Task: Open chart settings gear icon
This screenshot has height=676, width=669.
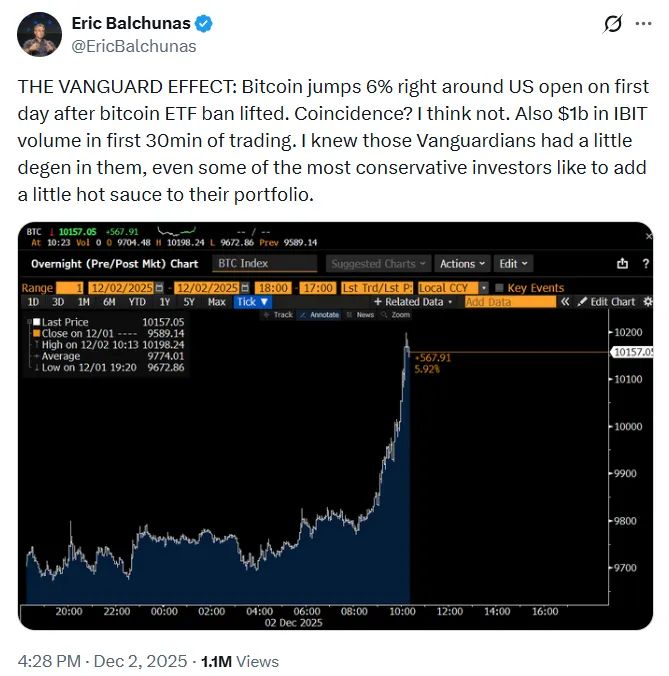Action: pyautogui.click(x=647, y=301)
